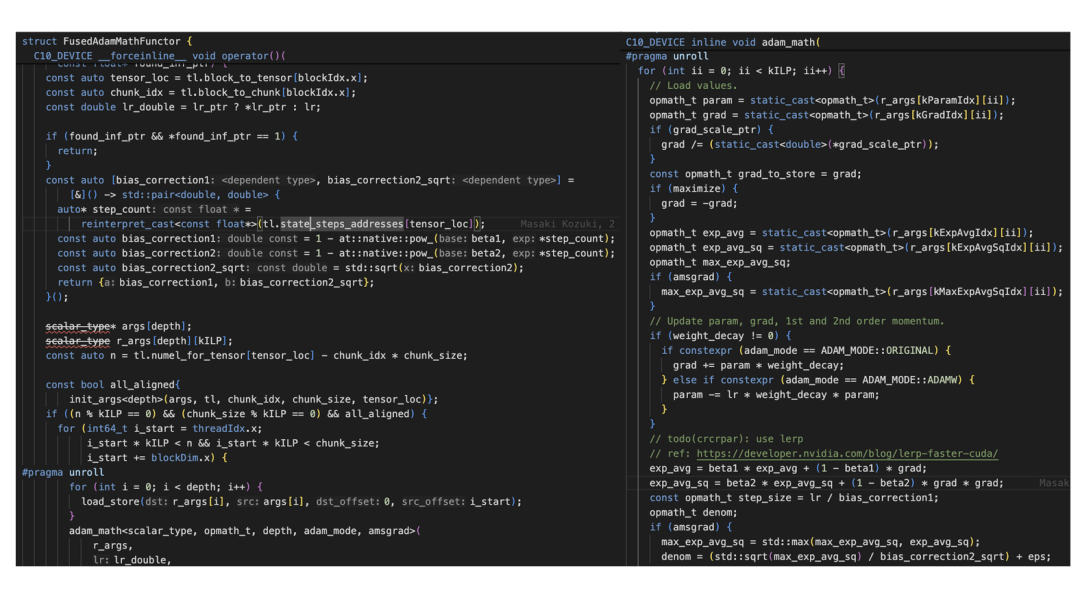Click the '#pragma unroll' line in right editor

(667, 56)
